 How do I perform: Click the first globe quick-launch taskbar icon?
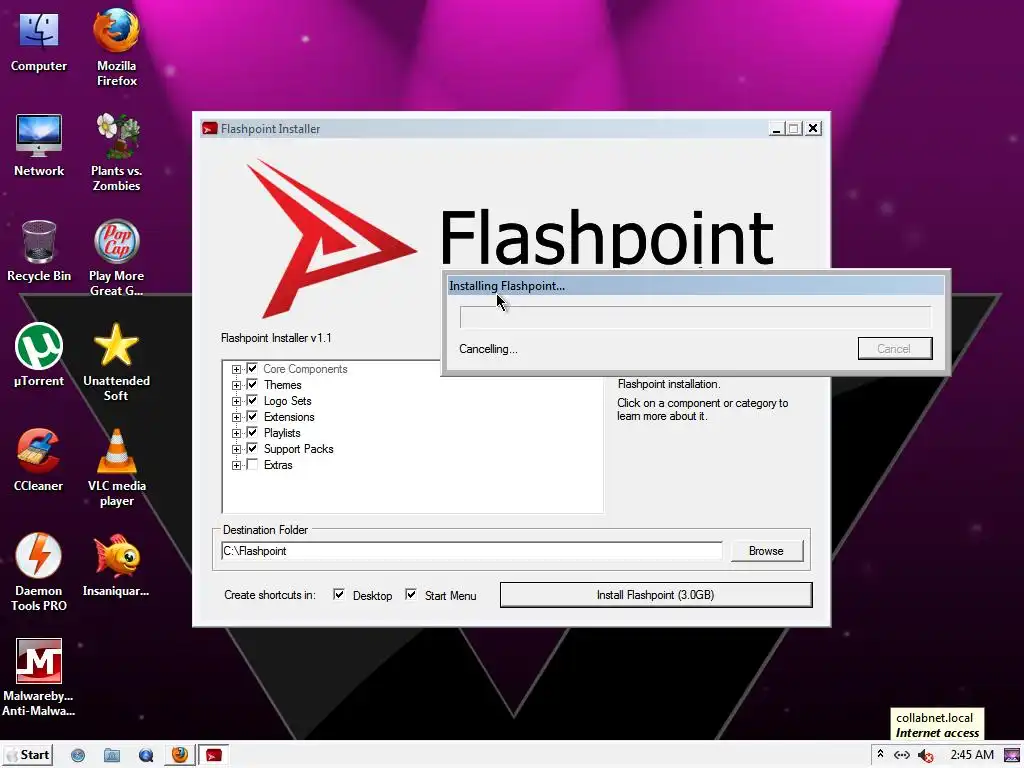78,756
